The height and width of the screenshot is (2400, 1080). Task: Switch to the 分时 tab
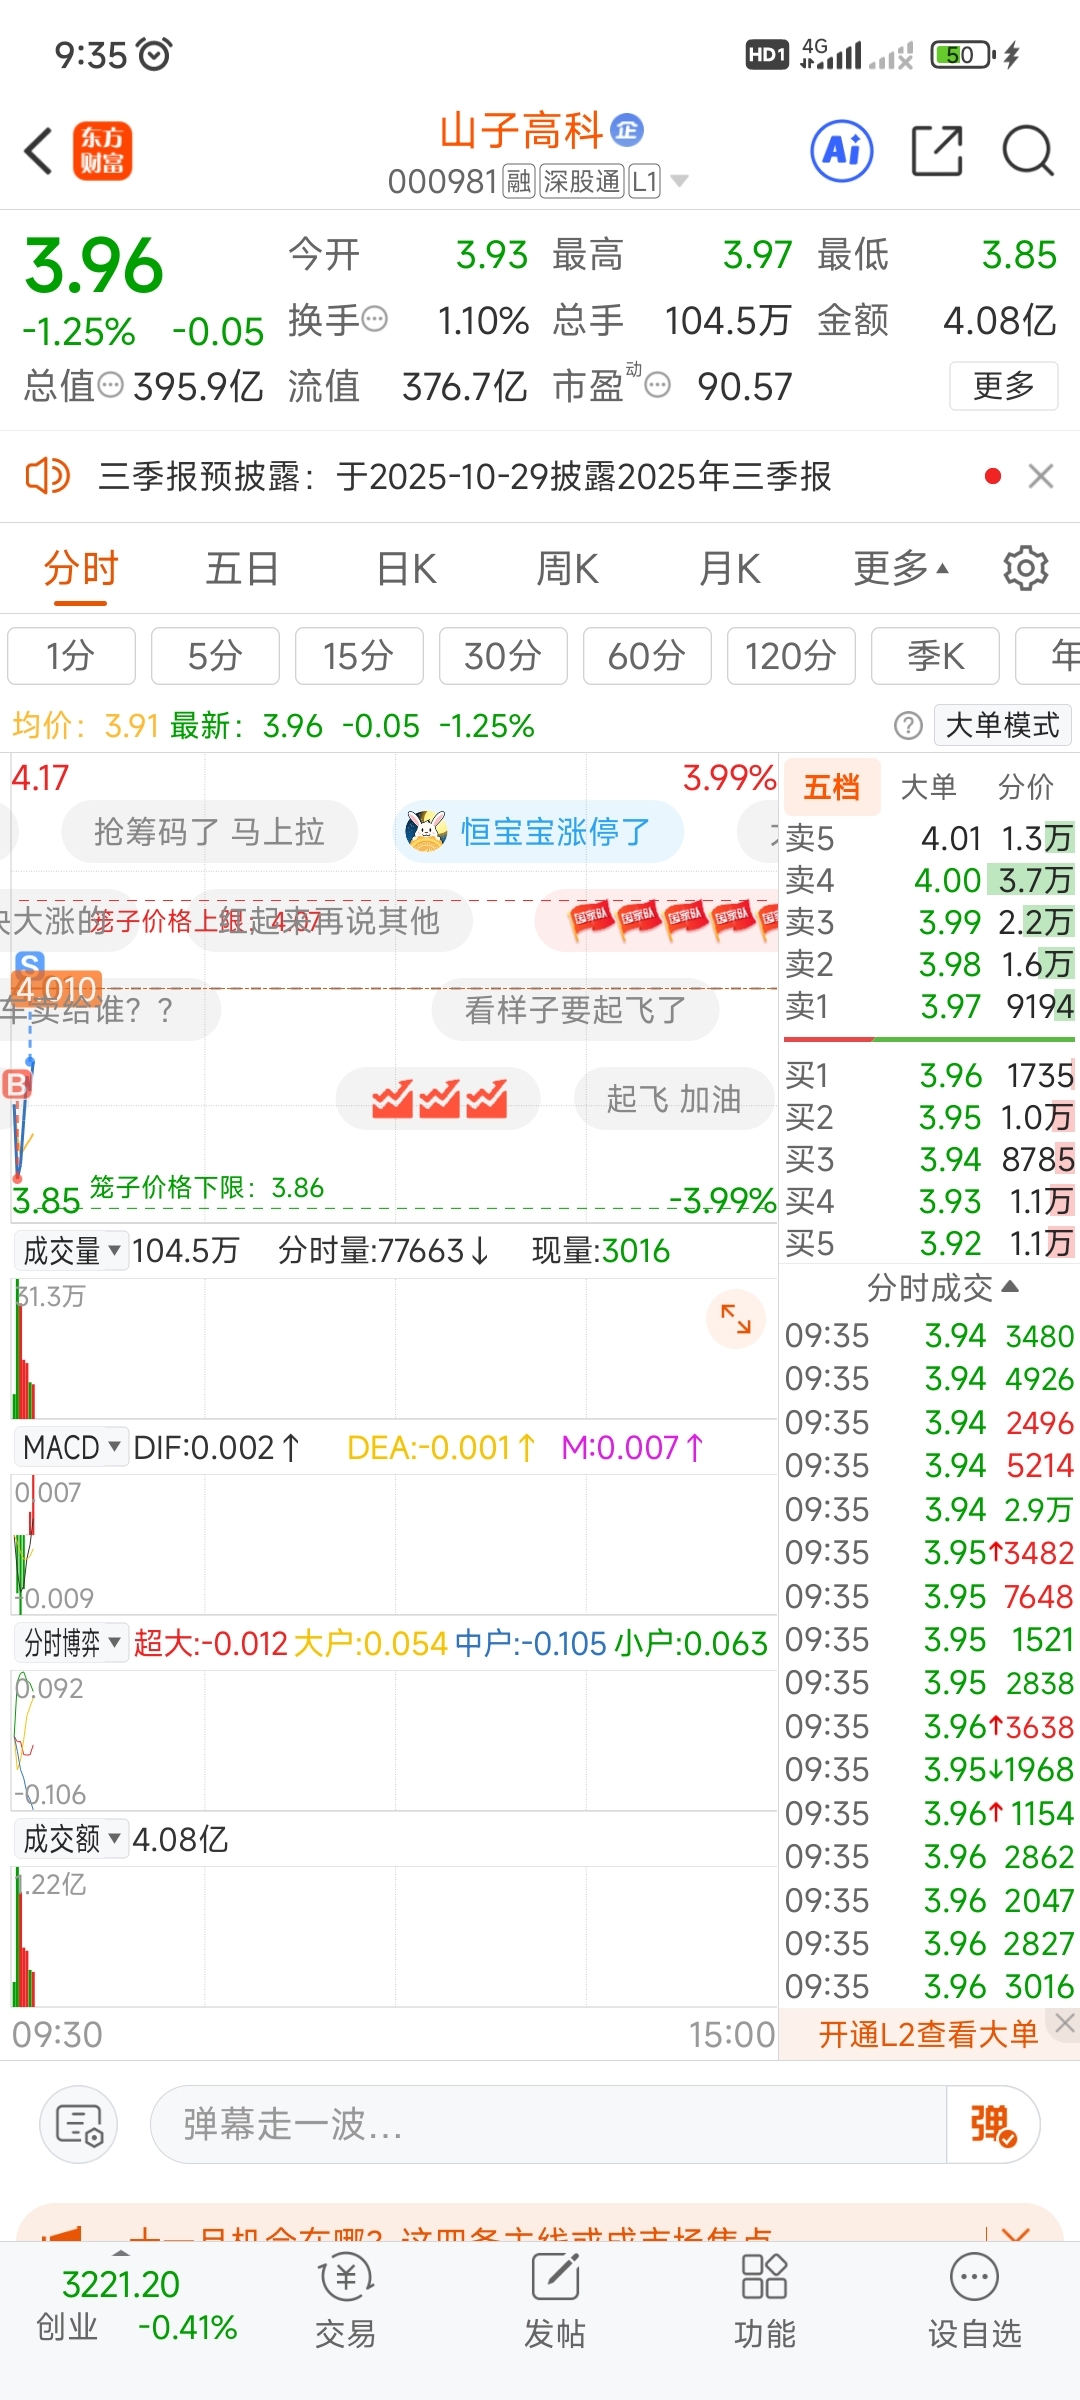click(81, 569)
